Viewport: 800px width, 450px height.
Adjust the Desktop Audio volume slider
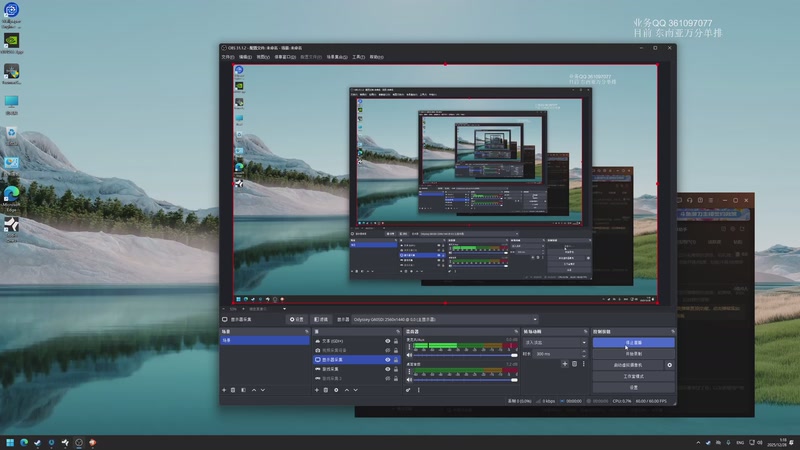click(x=465, y=380)
